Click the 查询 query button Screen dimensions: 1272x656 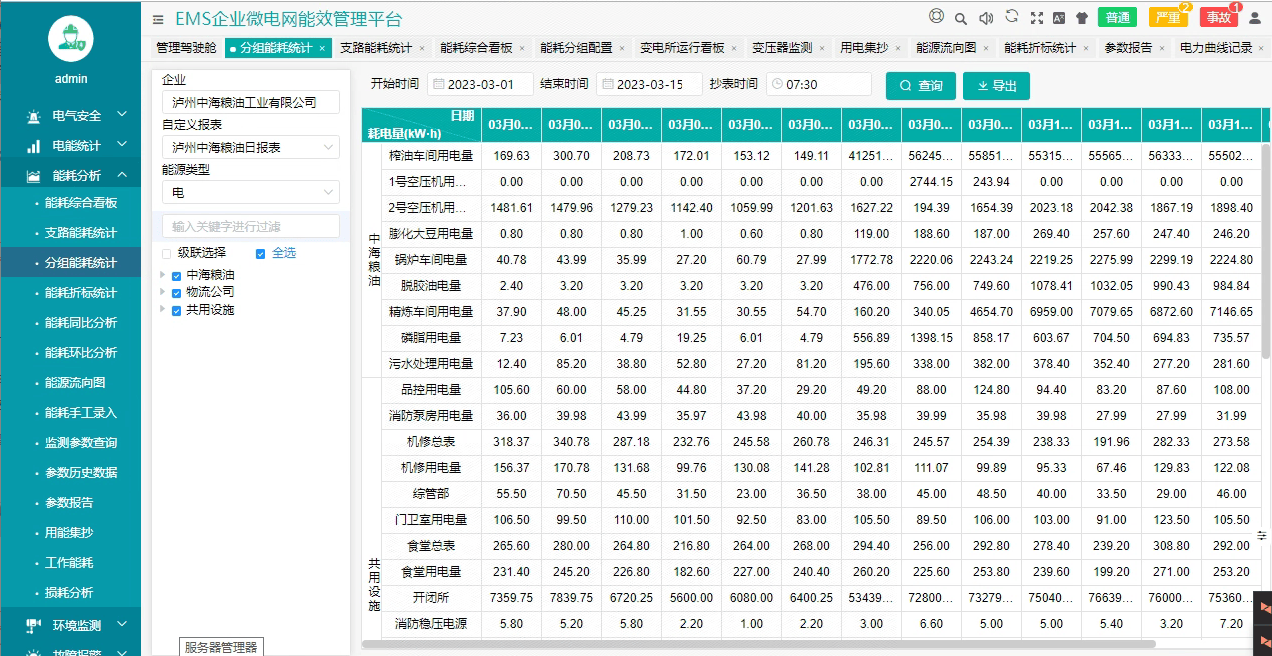click(921, 86)
